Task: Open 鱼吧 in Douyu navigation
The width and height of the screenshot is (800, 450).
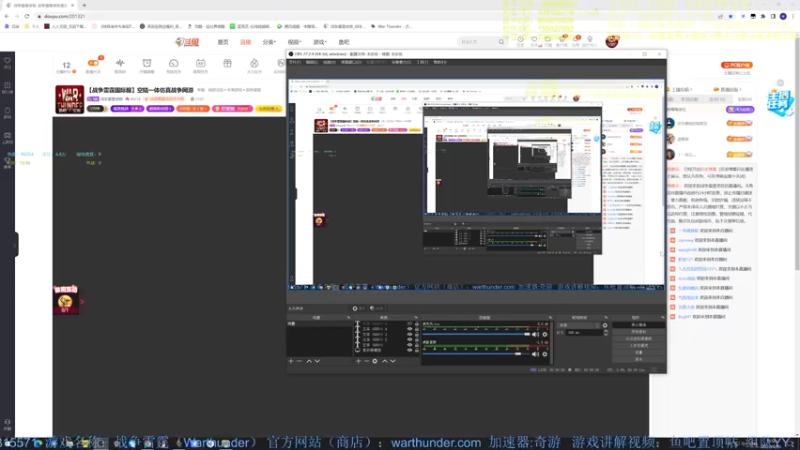Action: [344, 42]
